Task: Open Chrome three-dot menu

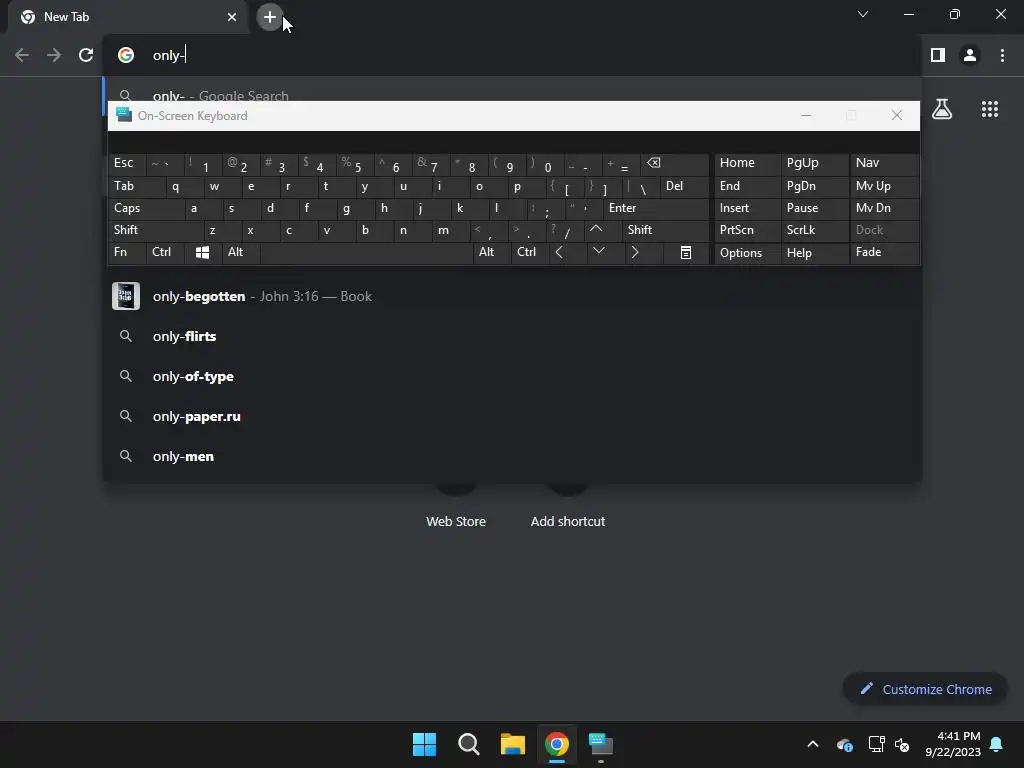Action: point(1002,56)
